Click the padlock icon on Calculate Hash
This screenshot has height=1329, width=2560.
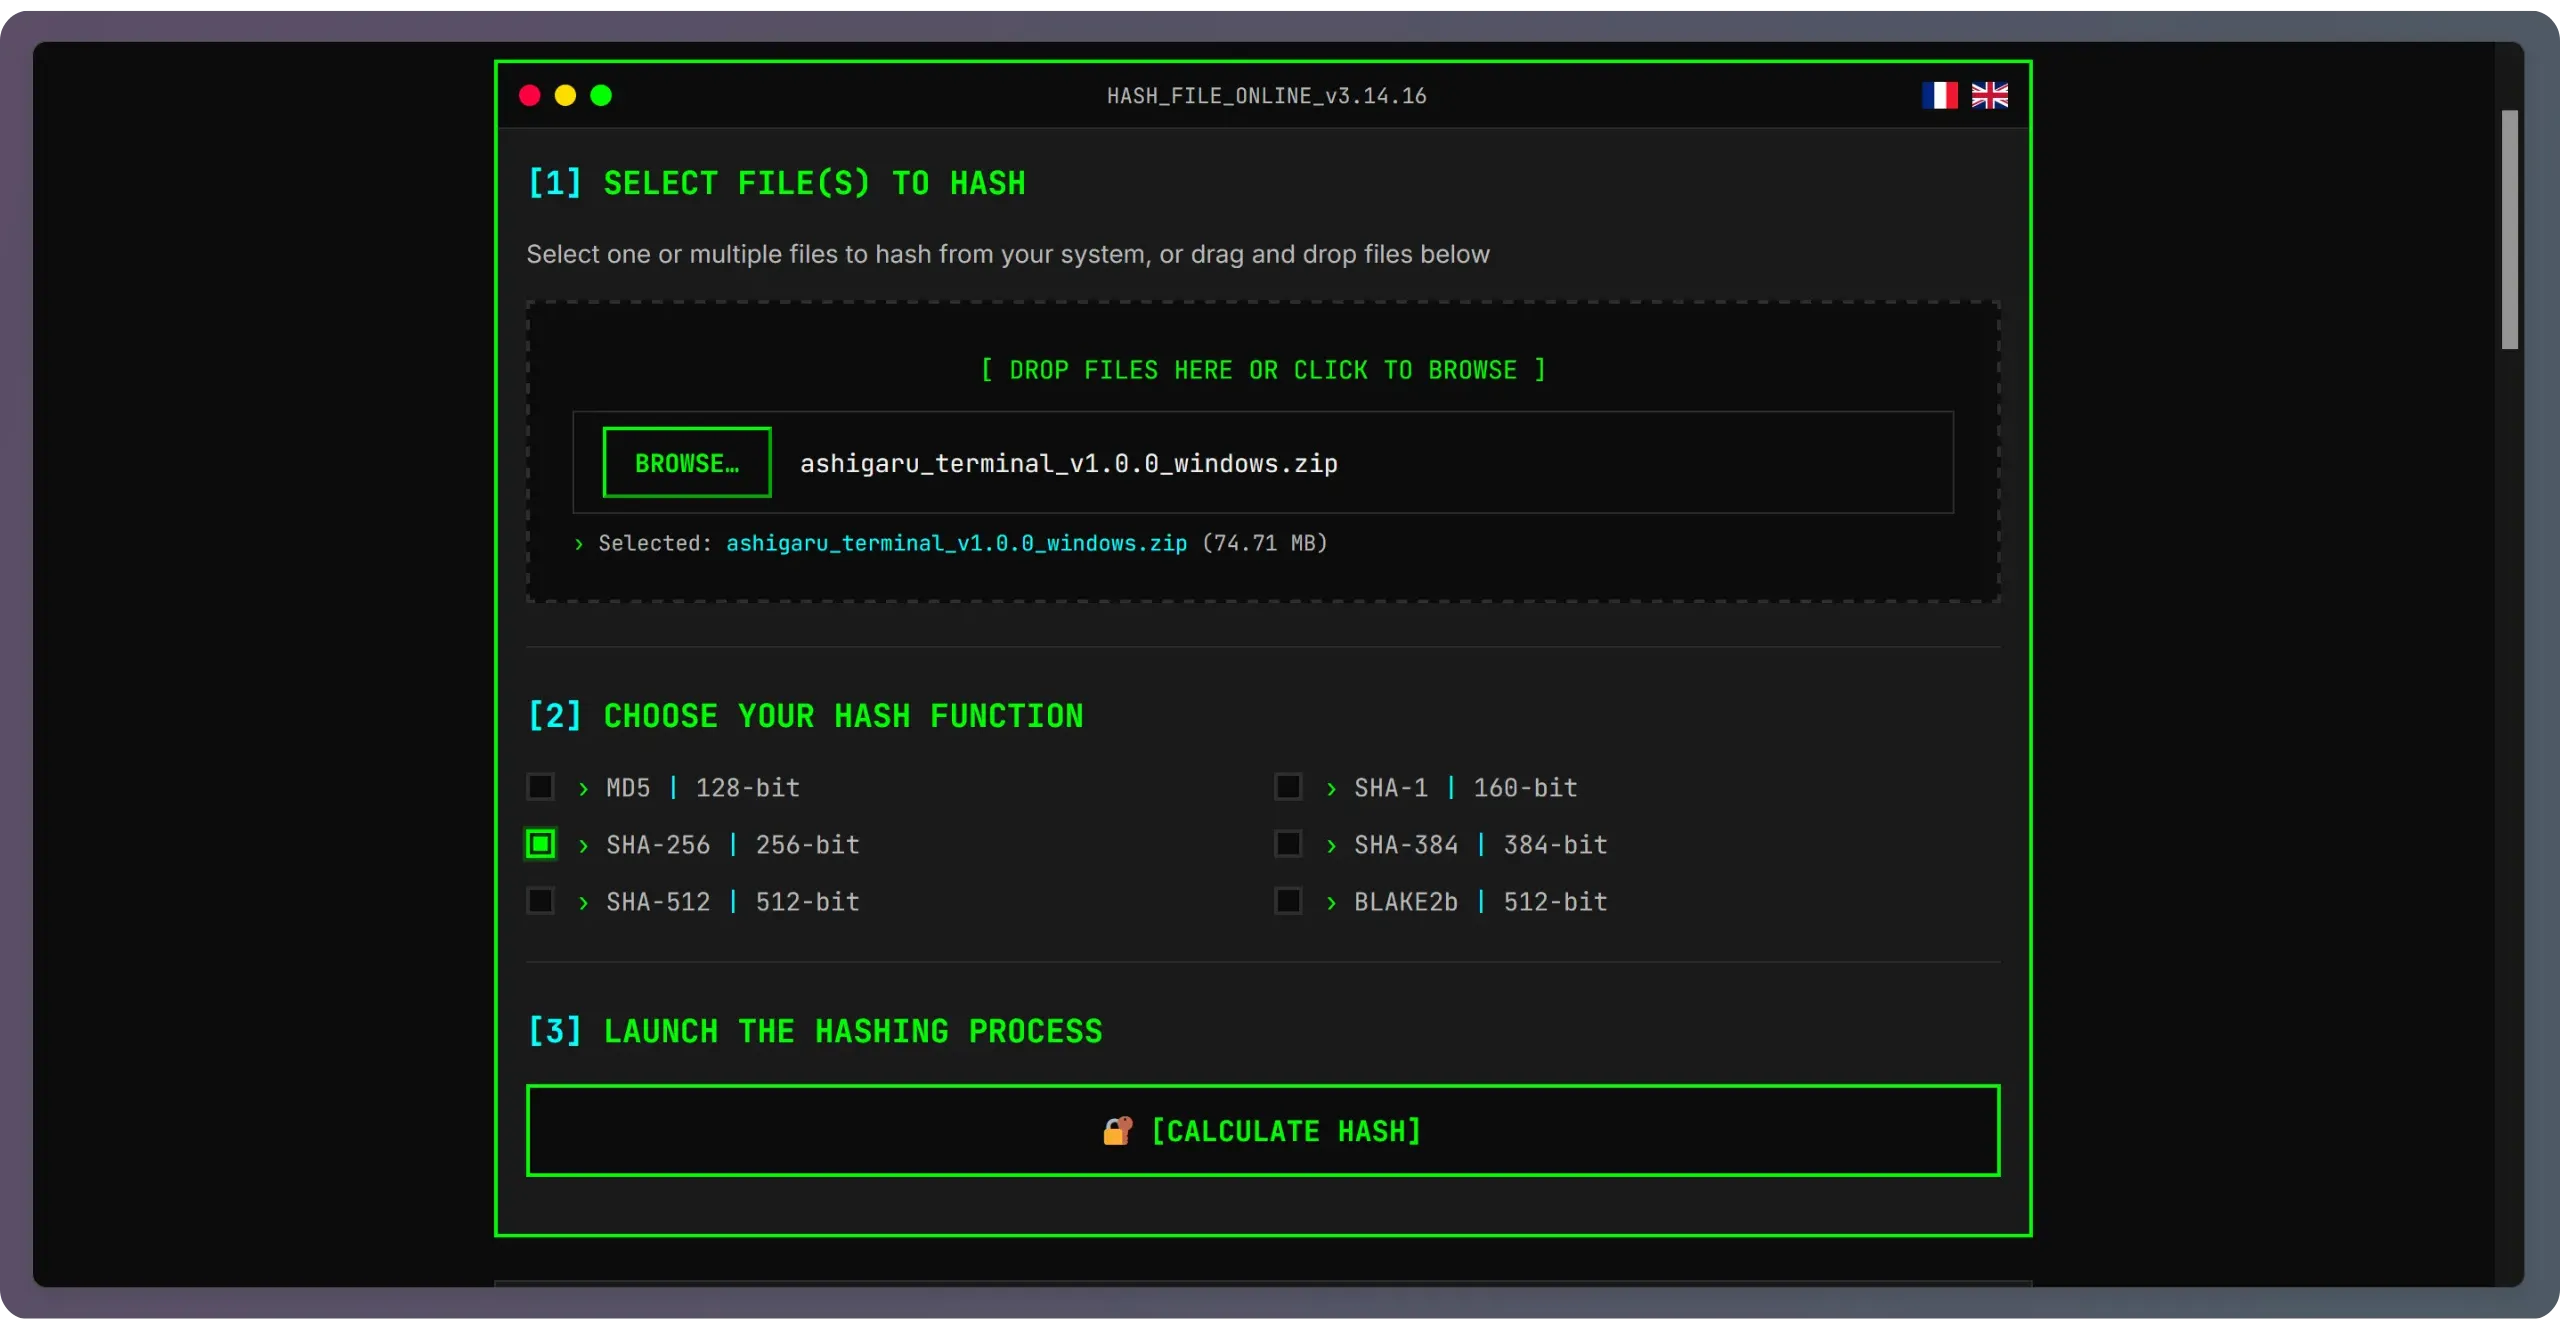[1117, 1130]
